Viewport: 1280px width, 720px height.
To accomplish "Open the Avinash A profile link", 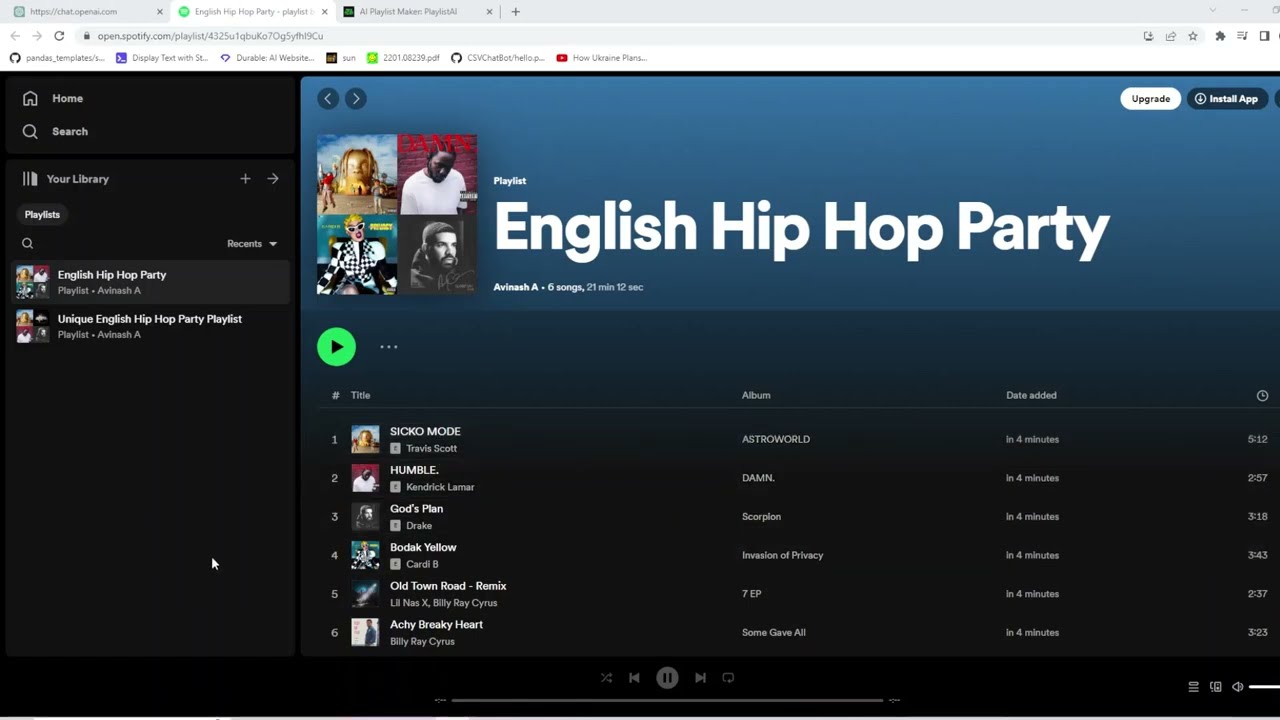I will tap(516, 287).
